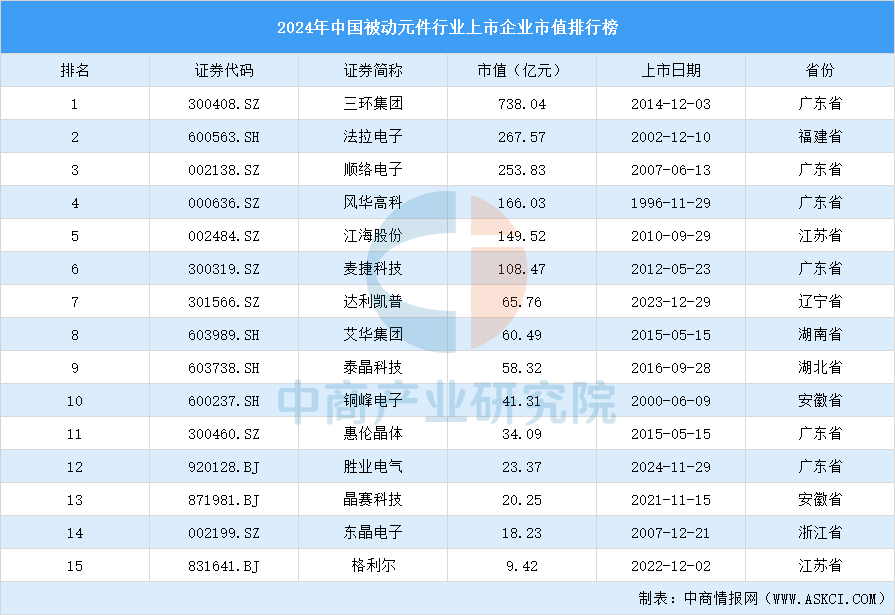The height and width of the screenshot is (615, 895).
Task: Select the company name "麦捷科技"
Action: pos(373,268)
